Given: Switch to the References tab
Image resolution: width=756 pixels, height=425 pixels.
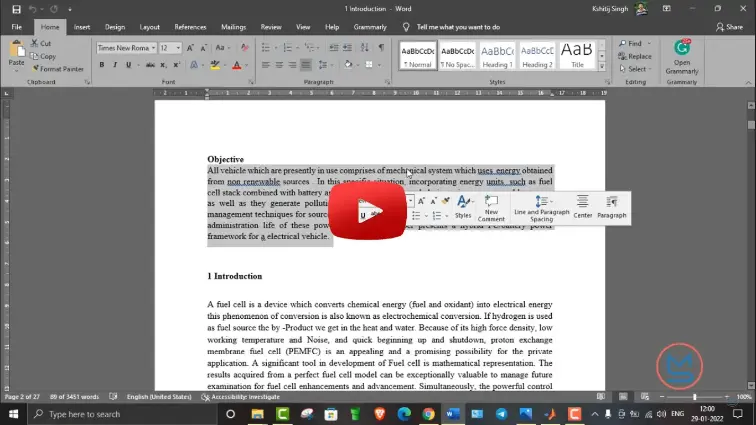Looking at the screenshot, I should pyautogui.click(x=190, y=27).
